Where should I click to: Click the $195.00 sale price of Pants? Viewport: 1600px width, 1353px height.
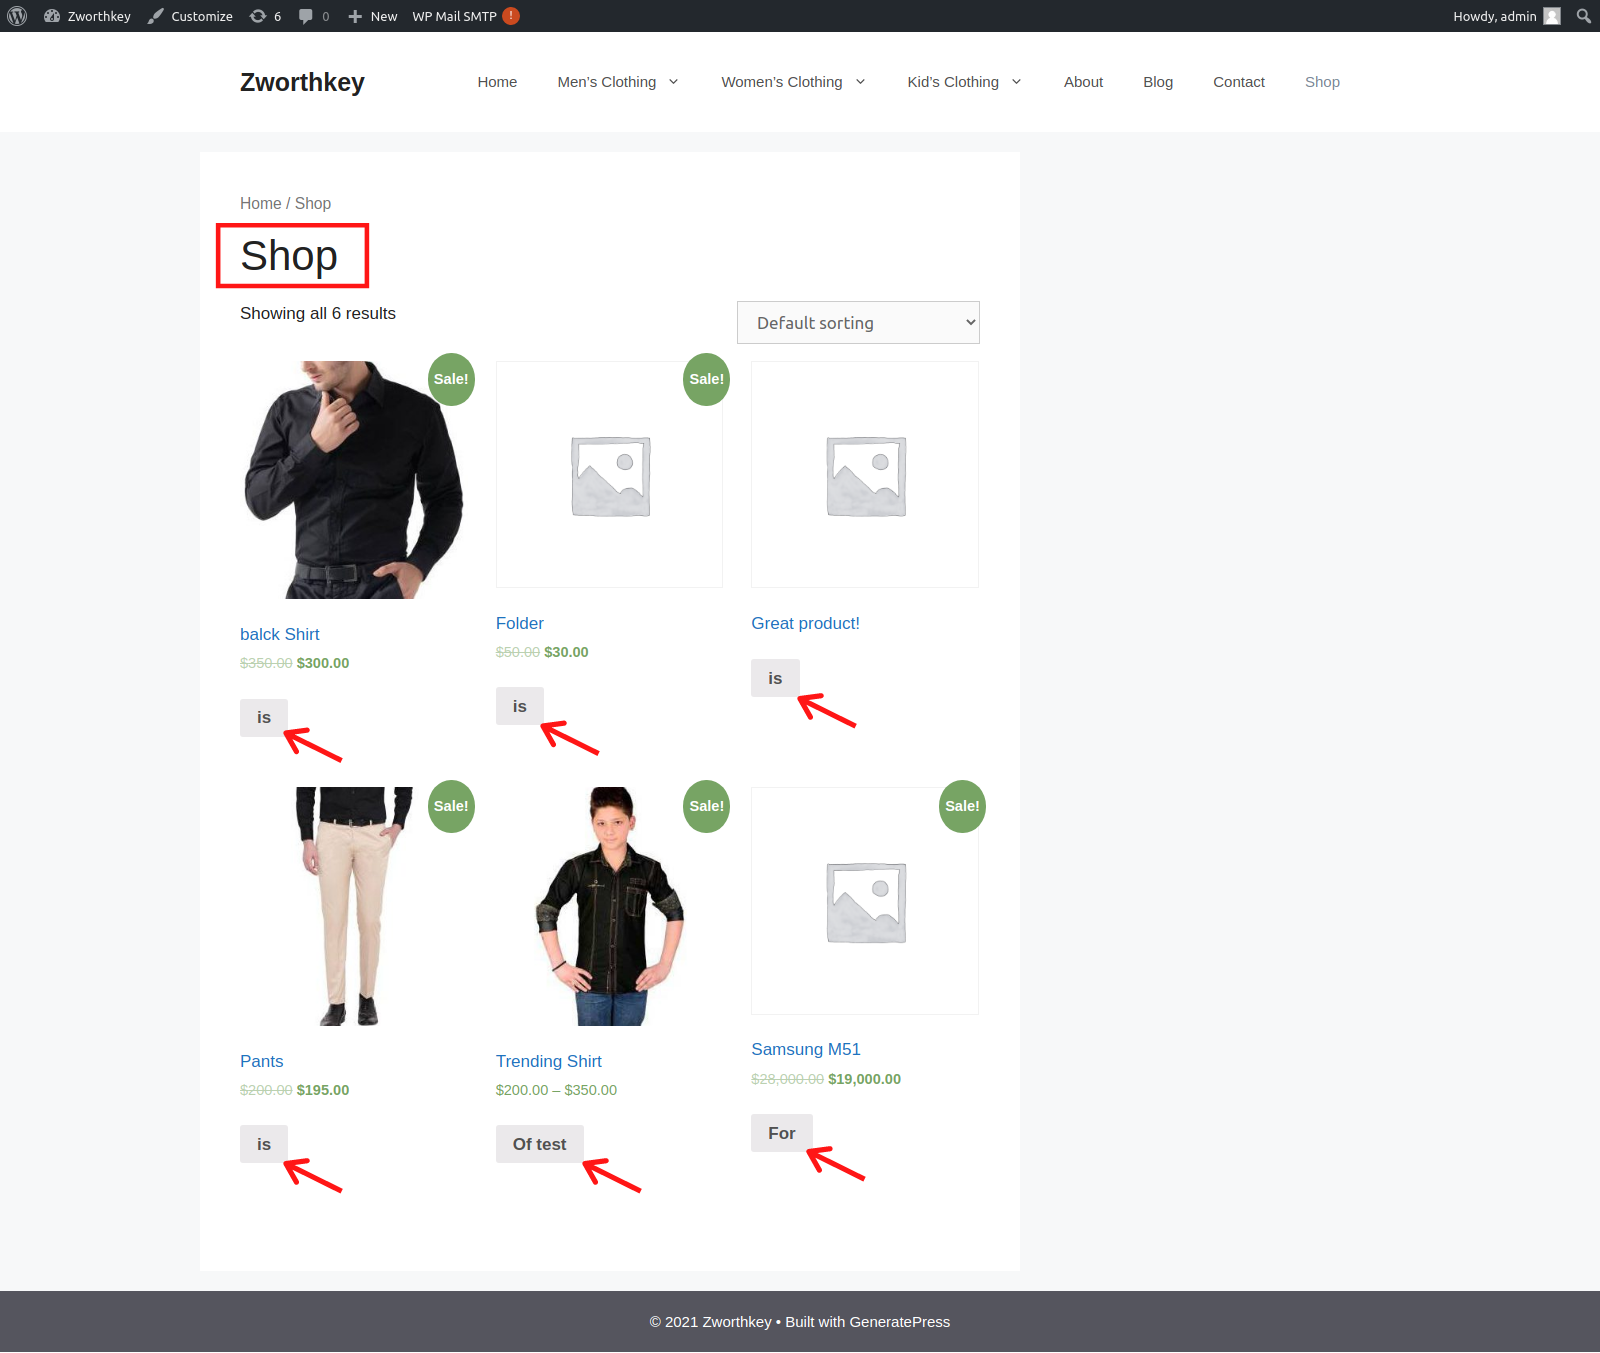pyautogui.click(x=323, y=1090)
